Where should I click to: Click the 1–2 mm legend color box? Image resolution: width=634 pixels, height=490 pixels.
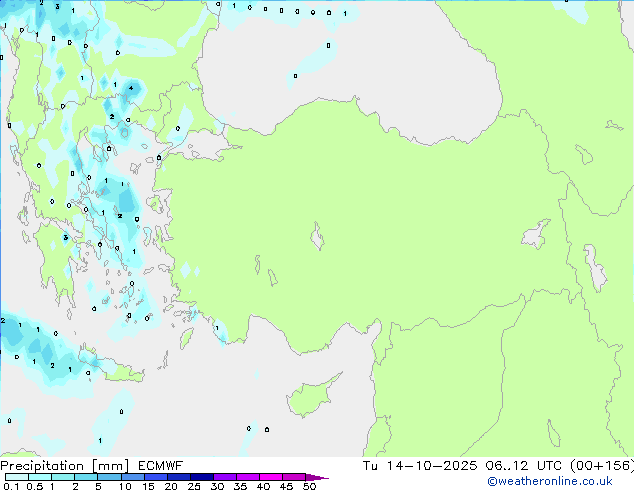[x=63, y=477]
